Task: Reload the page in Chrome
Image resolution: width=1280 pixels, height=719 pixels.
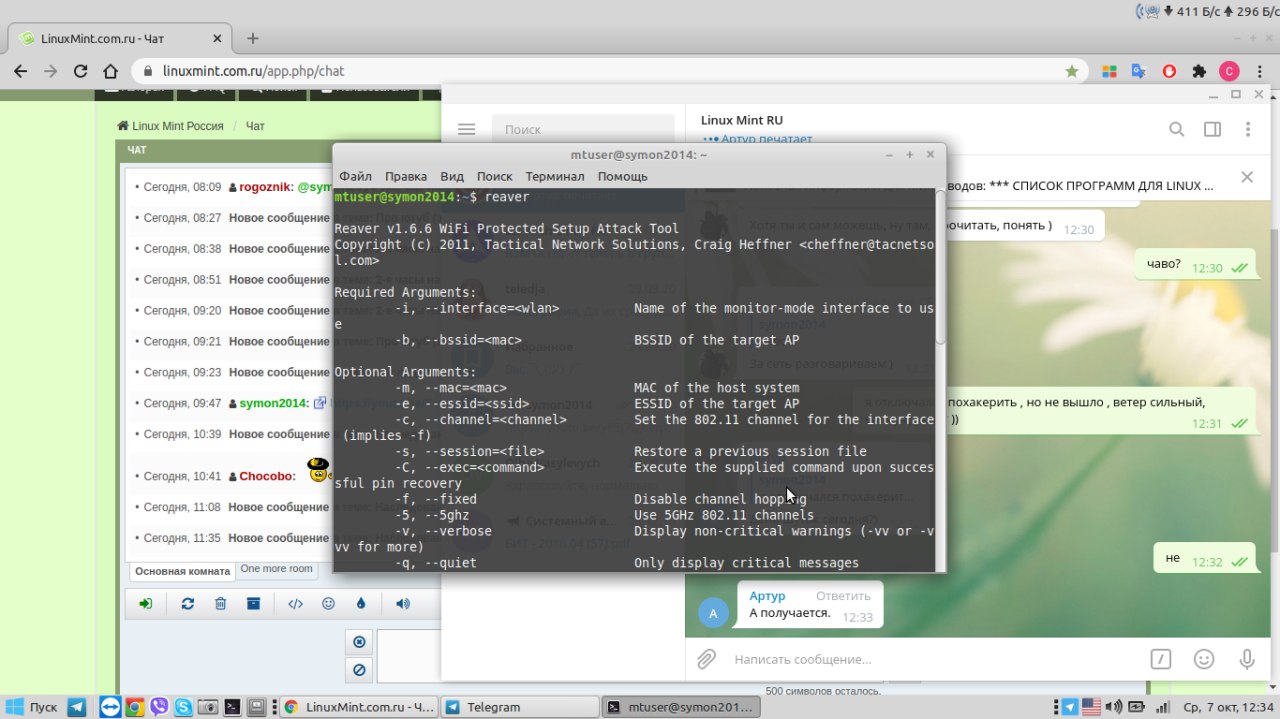Action: pyautogui.click(x=81, y=72)
